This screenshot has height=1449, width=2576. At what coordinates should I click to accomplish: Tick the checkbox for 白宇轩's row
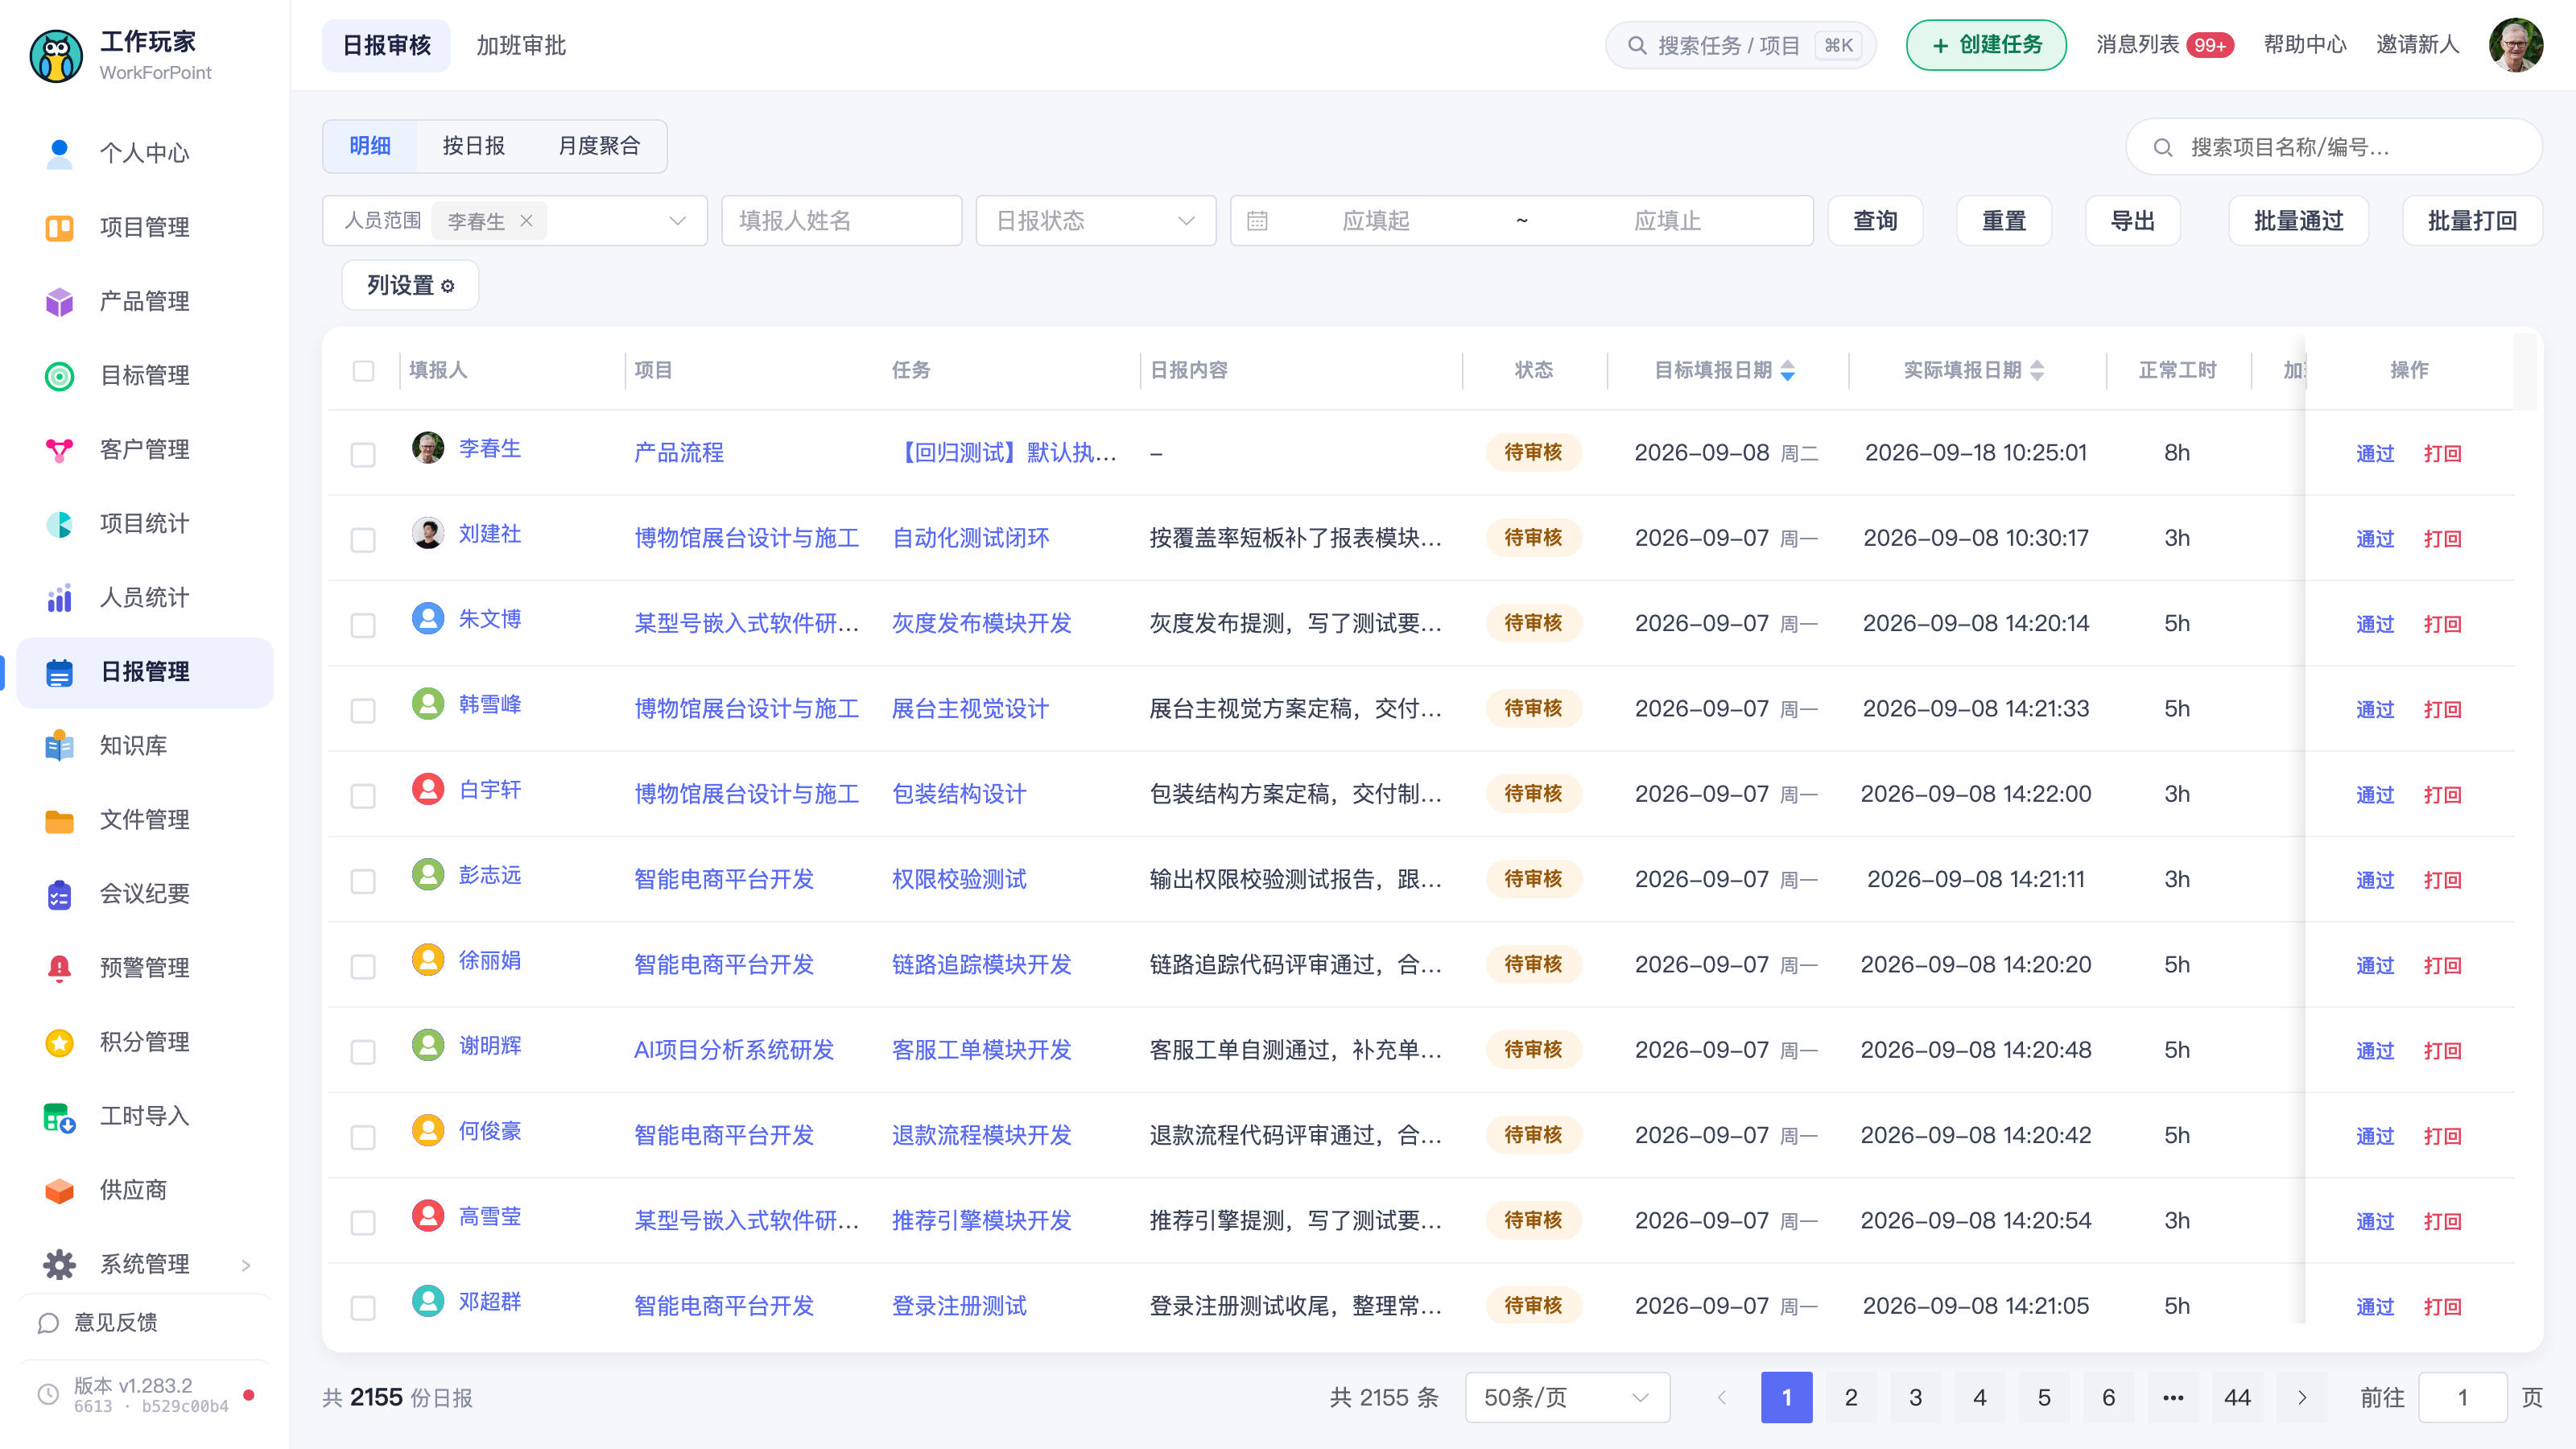[x=363, y=796]
